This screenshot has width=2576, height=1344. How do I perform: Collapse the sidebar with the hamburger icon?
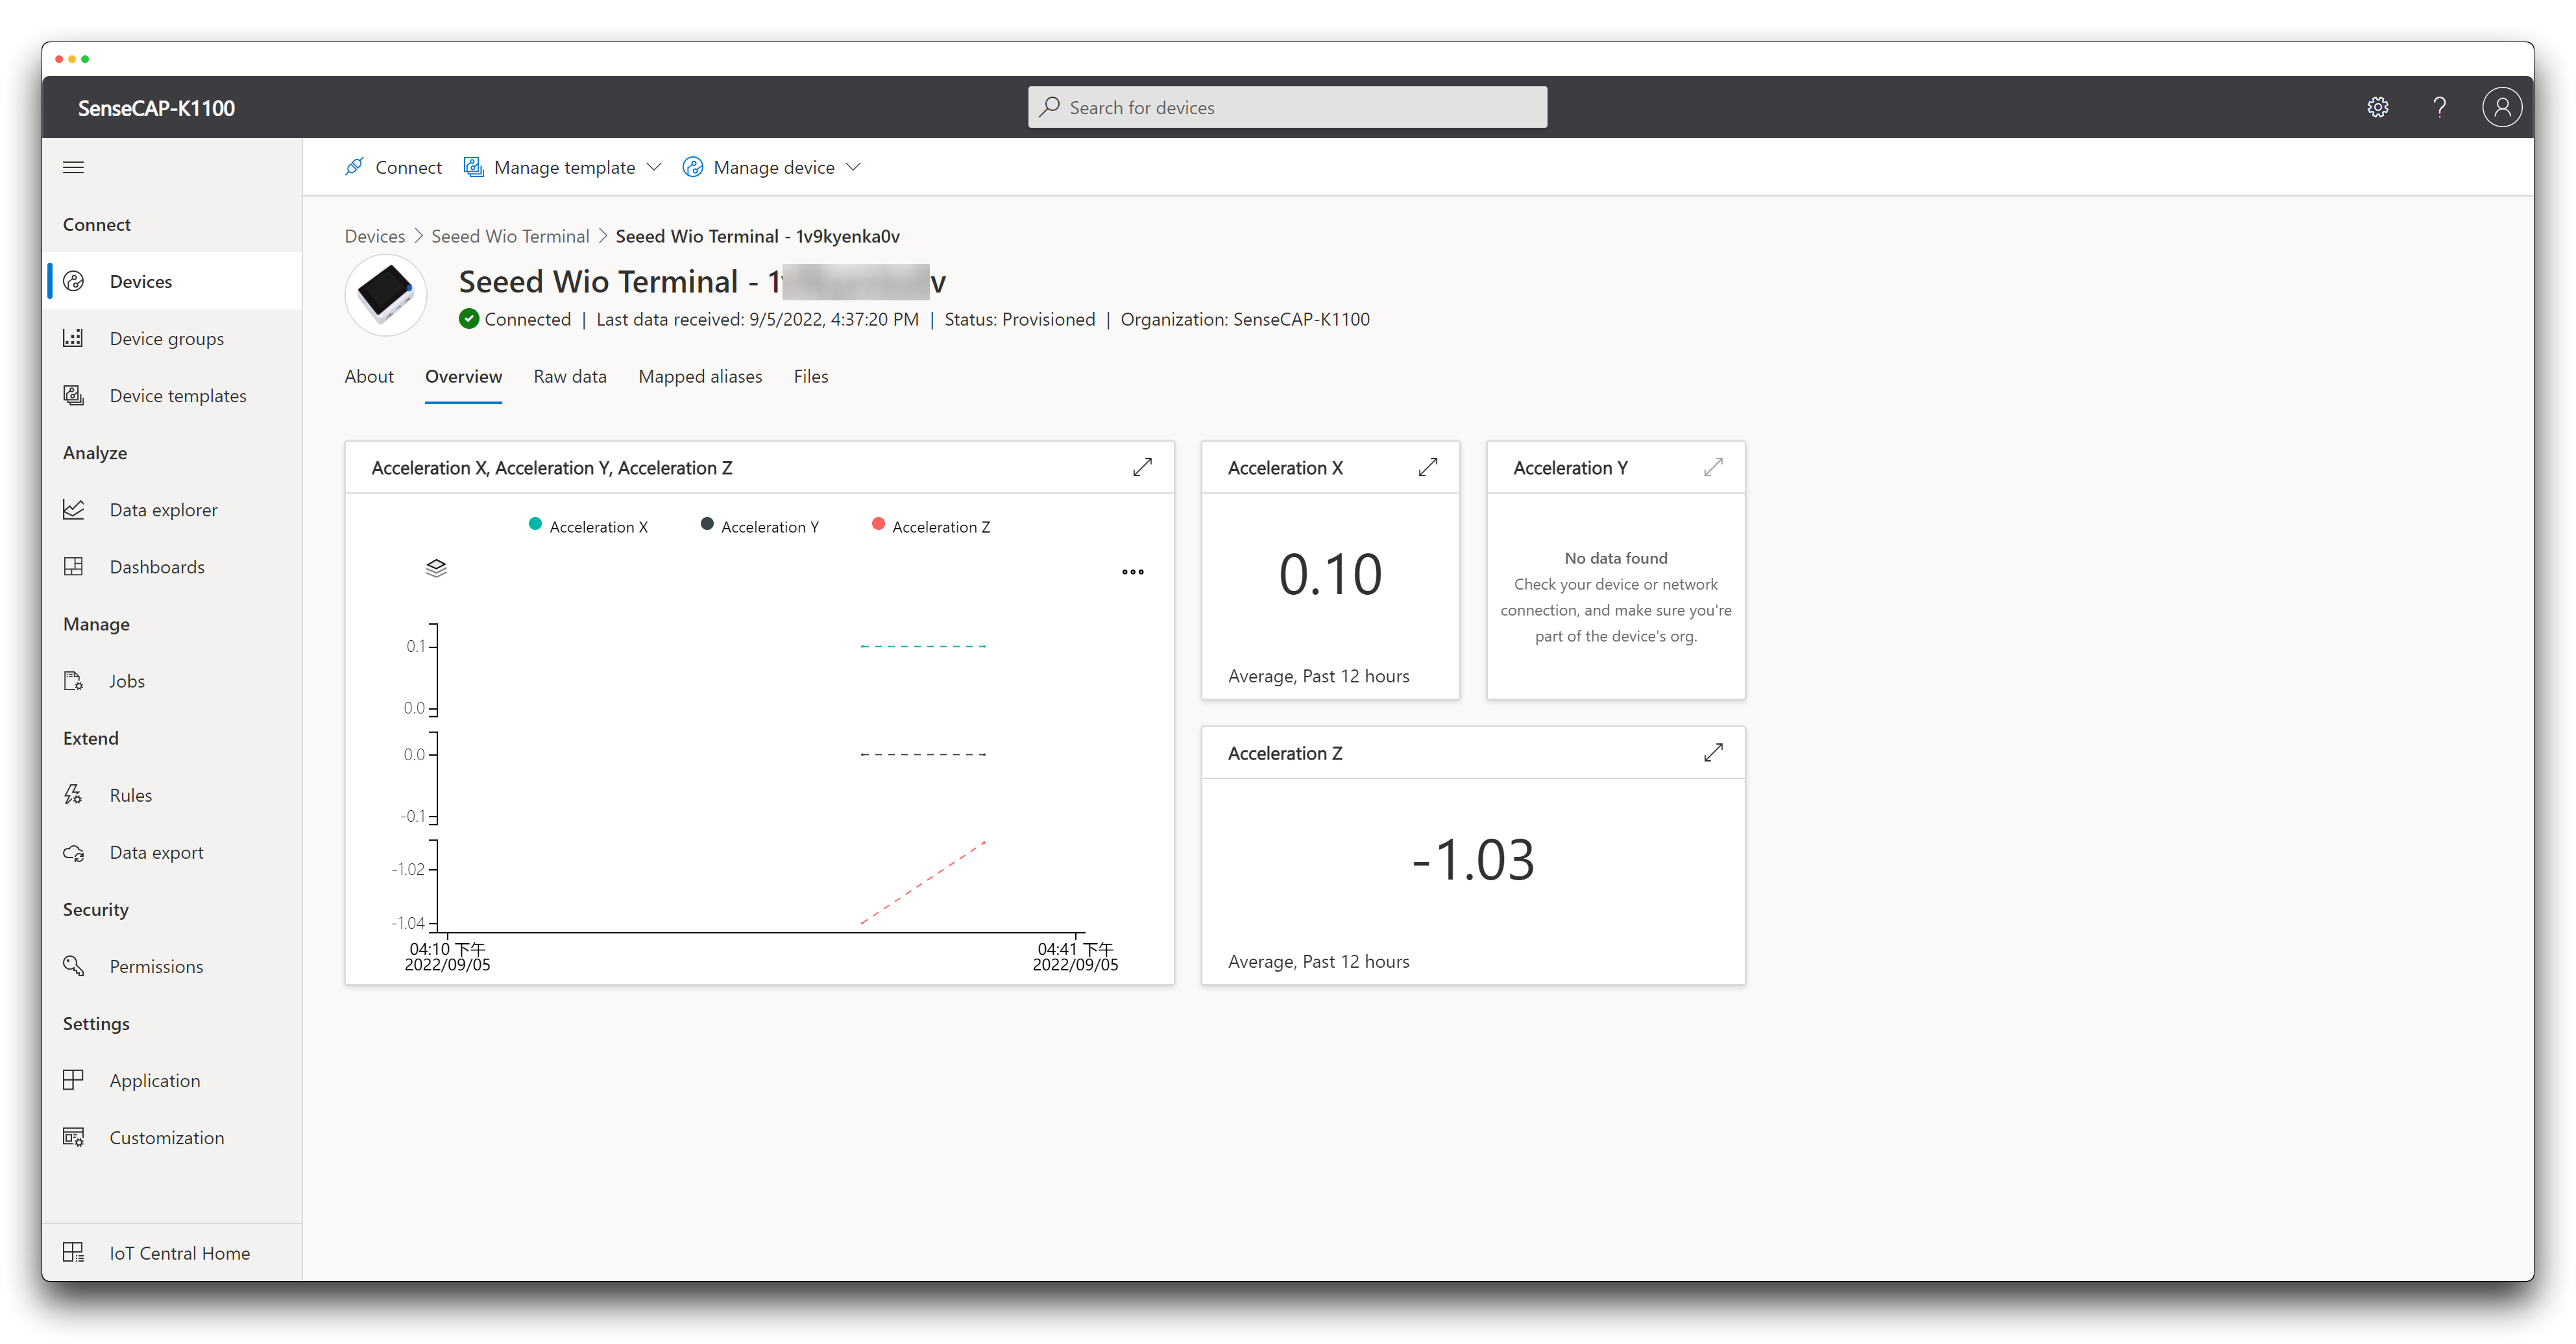pos(73,167)
